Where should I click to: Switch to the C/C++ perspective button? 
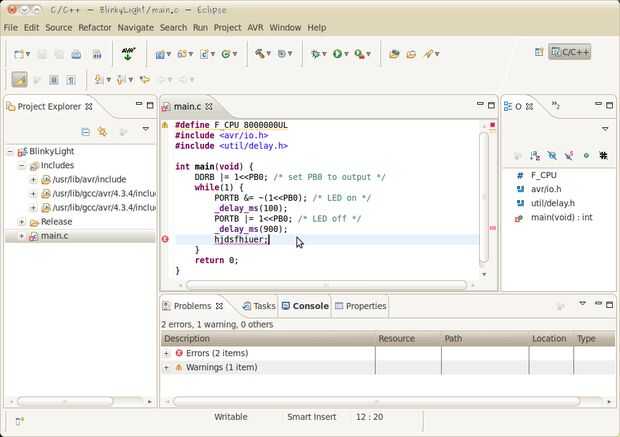(570, 52)
